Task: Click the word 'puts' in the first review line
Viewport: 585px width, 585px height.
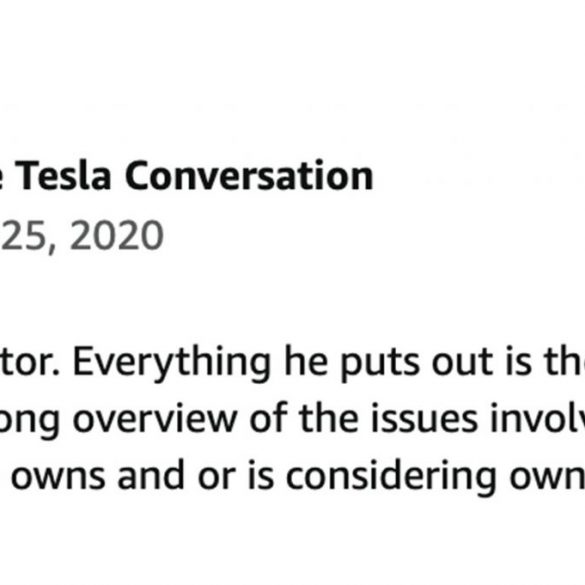Action: point(380,365)
